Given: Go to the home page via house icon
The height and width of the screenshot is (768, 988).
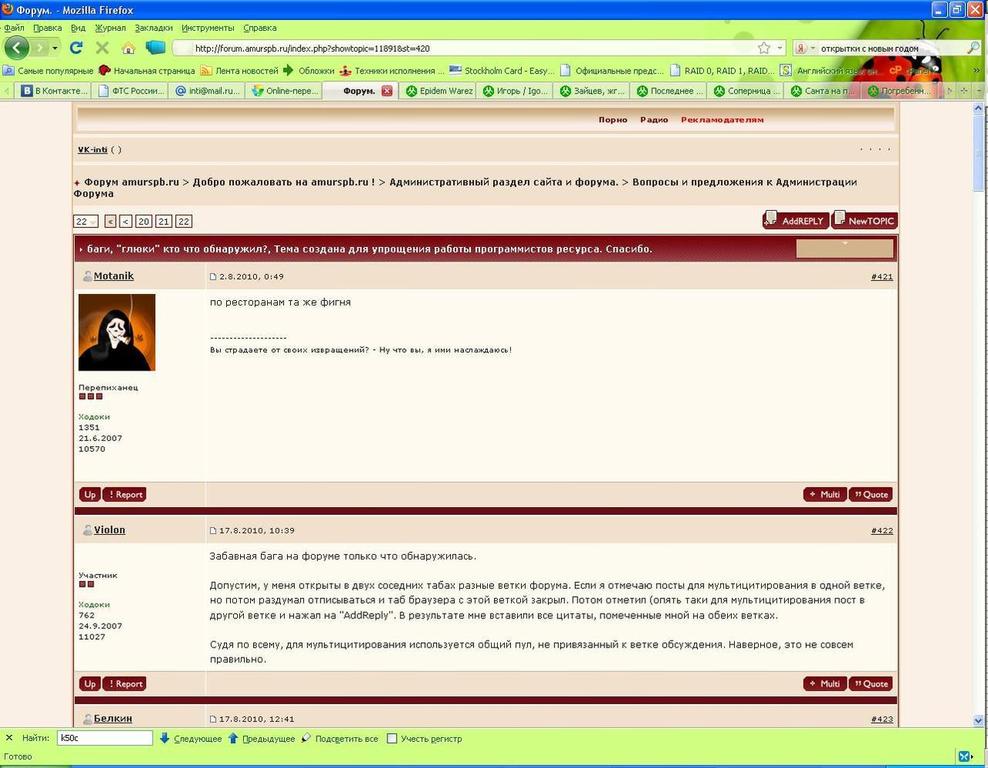Looking at the screenshot, I should (x=128, y=48).
